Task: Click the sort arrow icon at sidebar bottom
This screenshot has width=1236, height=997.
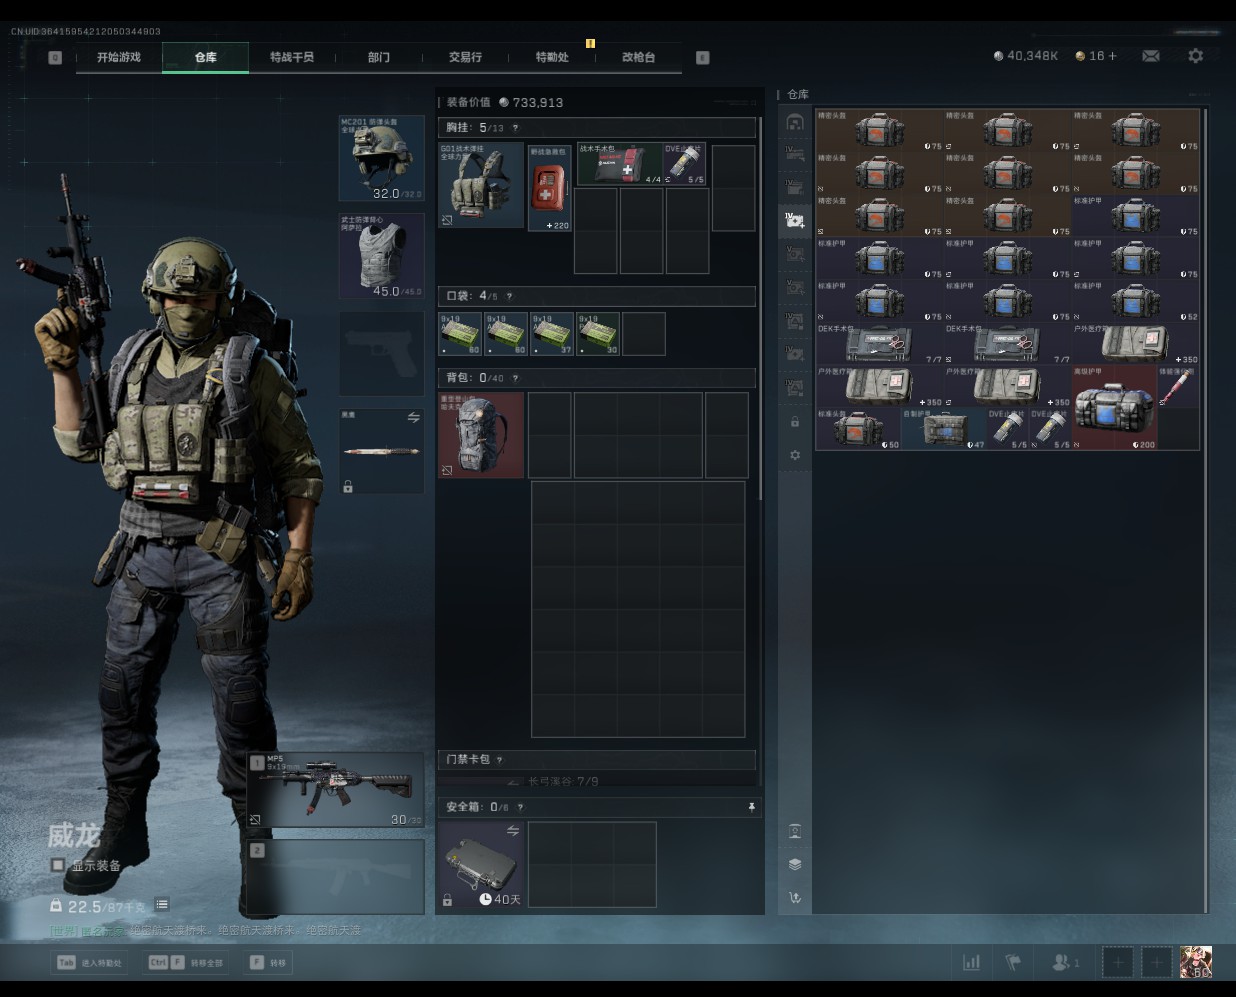Action: coord(795,897)
